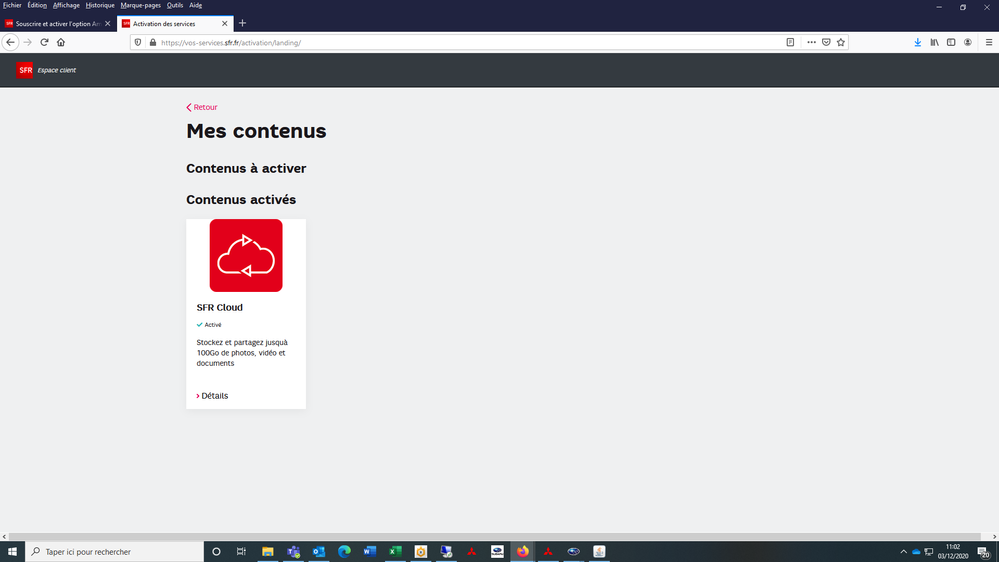Open OneDrive cloud tray icon

point(916,552)
